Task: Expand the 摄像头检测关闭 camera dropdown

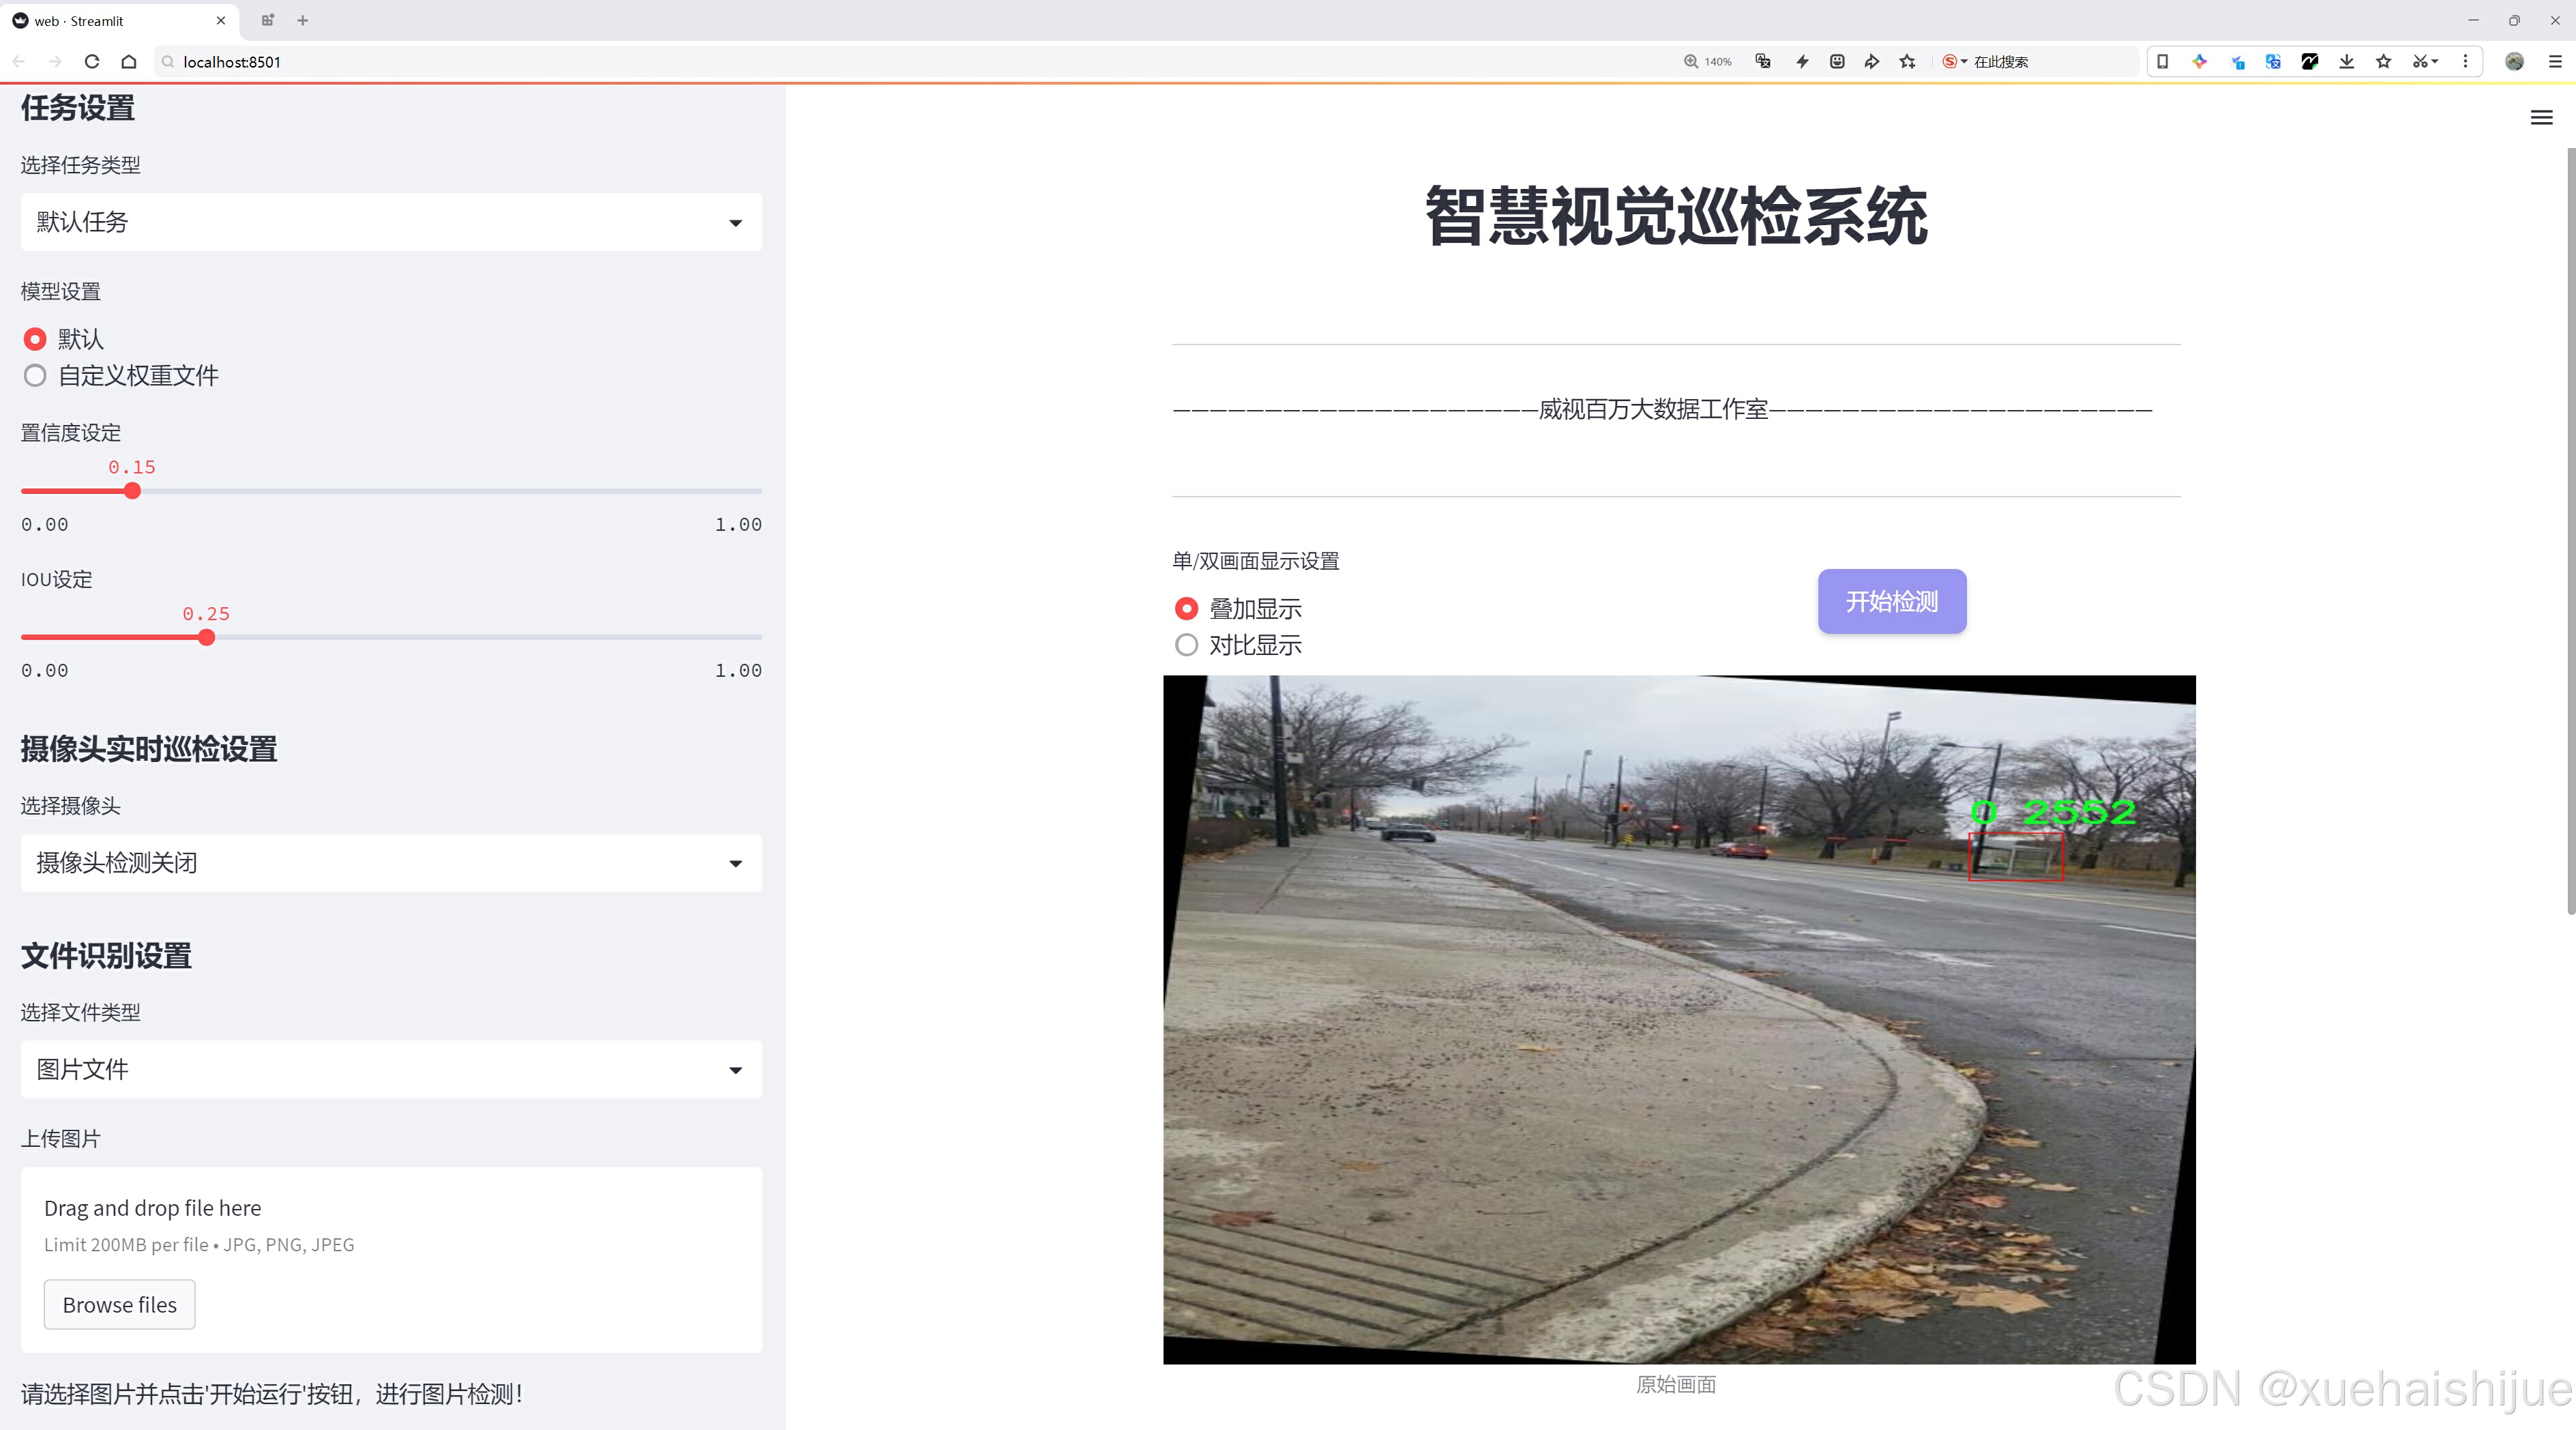Action: point(391,863)
